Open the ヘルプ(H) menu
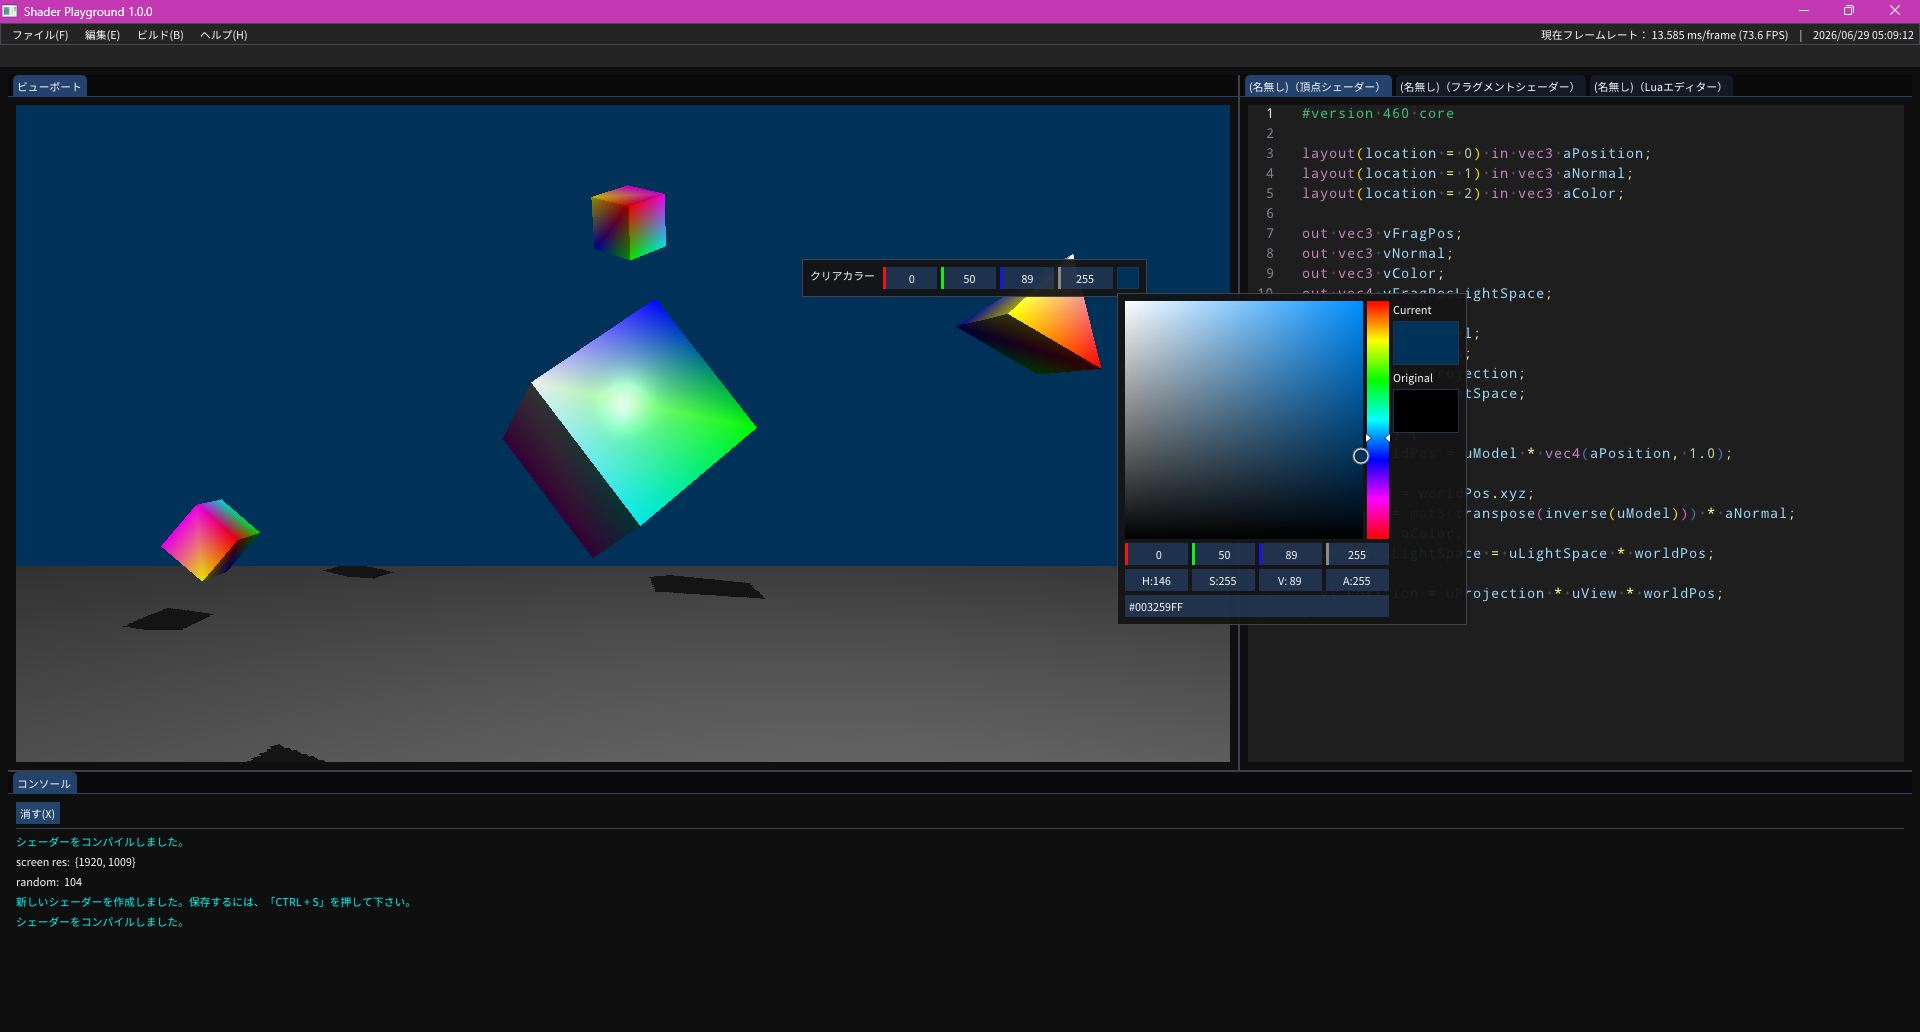Image resolution: width=1920 pixels, height=1032 pixels. point(224,35)
